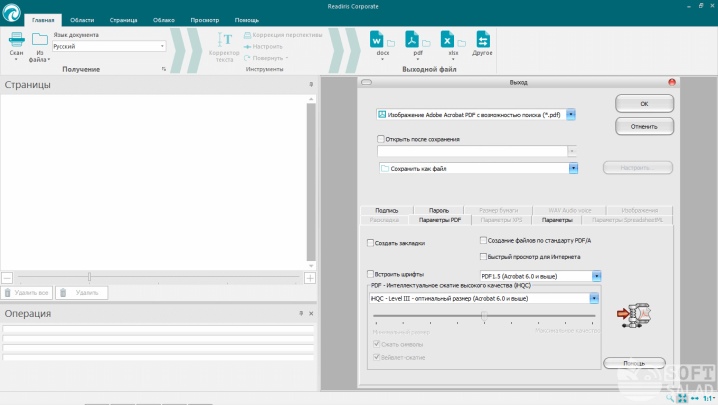
Task: Enable Быстрый просмотр для Интернета checkbox
Action: pos(483,257)
